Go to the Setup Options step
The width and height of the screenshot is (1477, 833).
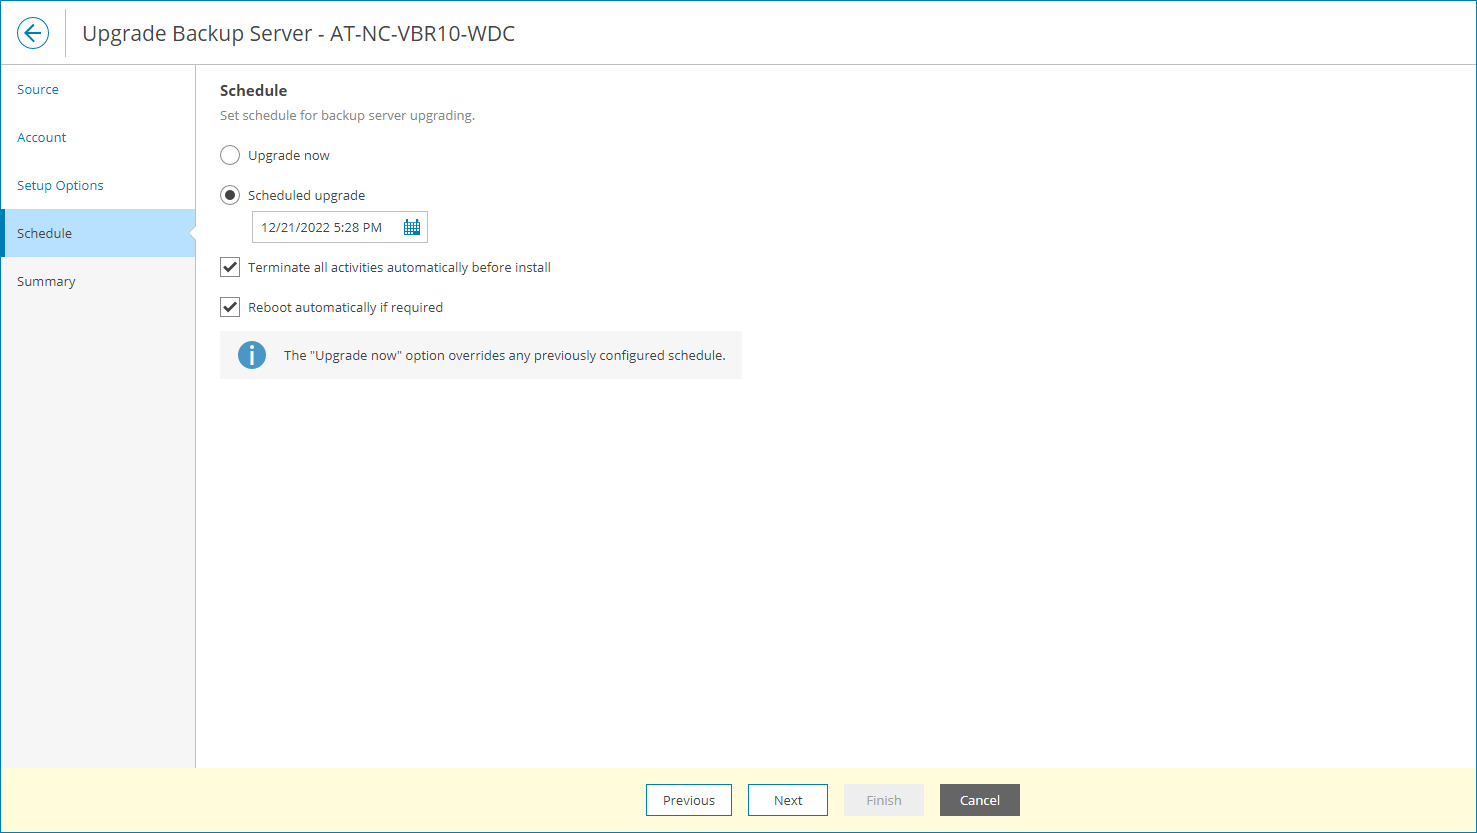tap(60, 185)
